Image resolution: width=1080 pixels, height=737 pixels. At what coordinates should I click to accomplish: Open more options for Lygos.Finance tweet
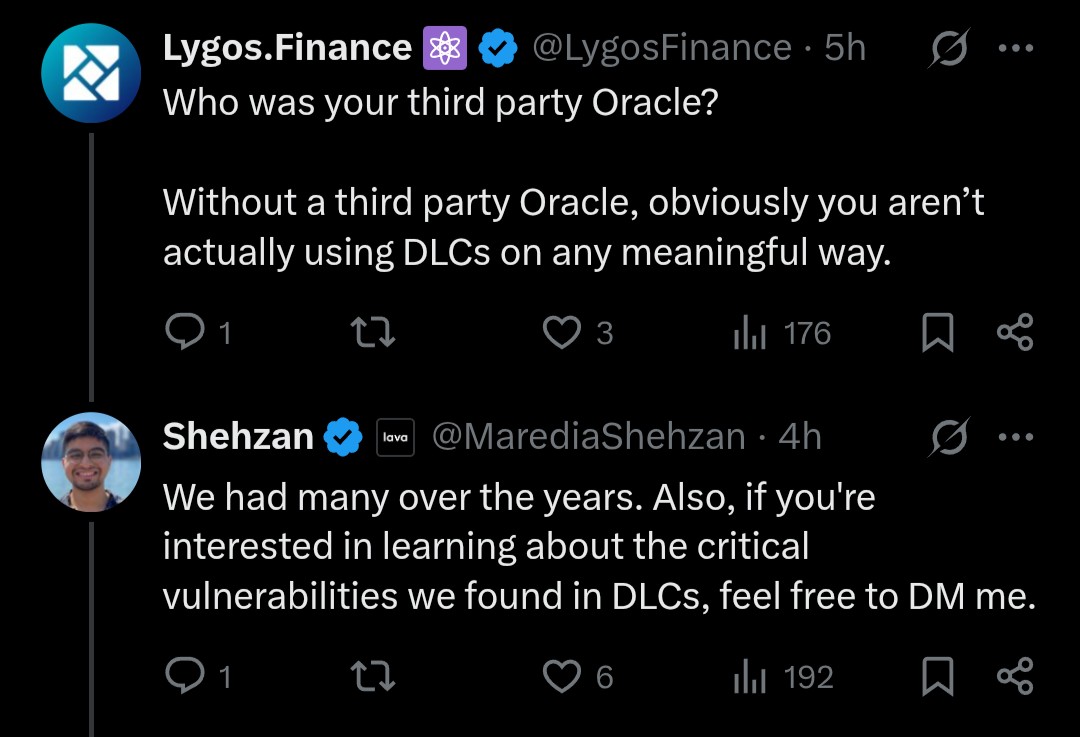(1015, 48)
